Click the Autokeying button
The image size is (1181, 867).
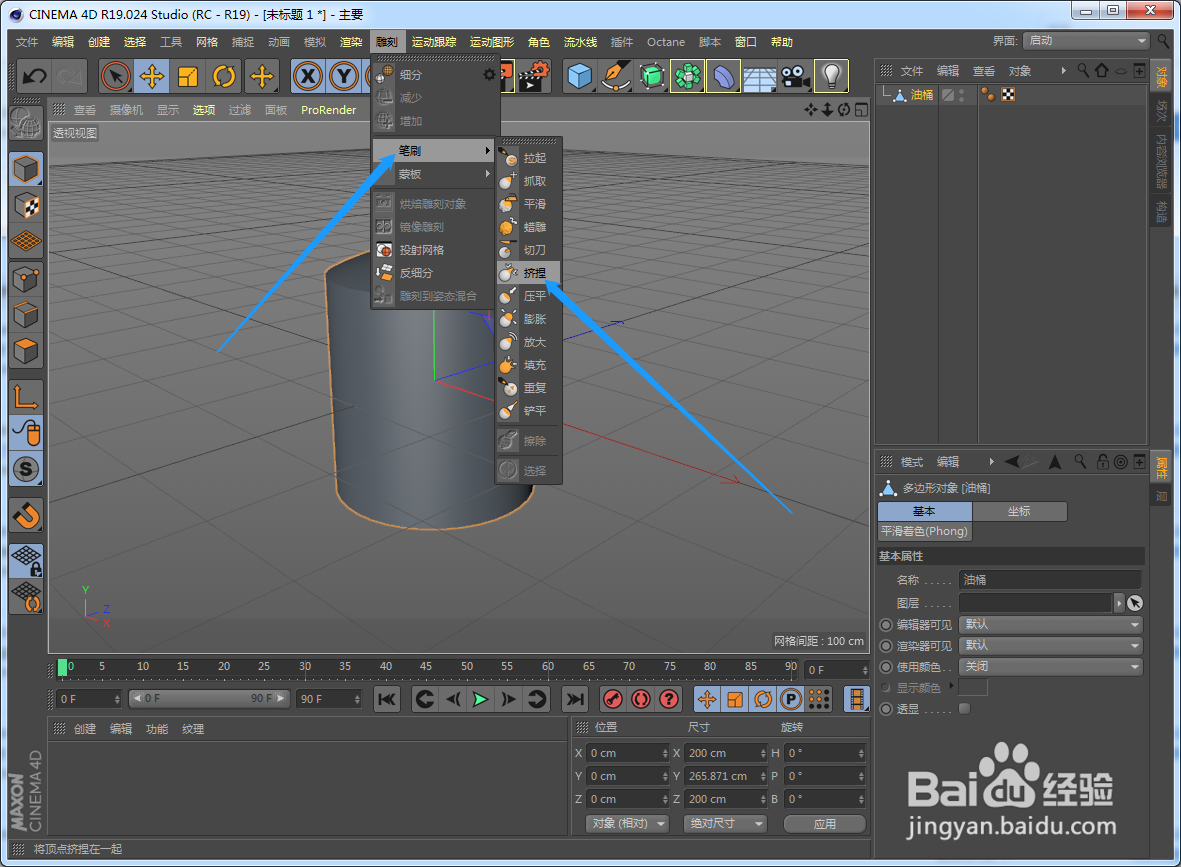tap(641, 699)
